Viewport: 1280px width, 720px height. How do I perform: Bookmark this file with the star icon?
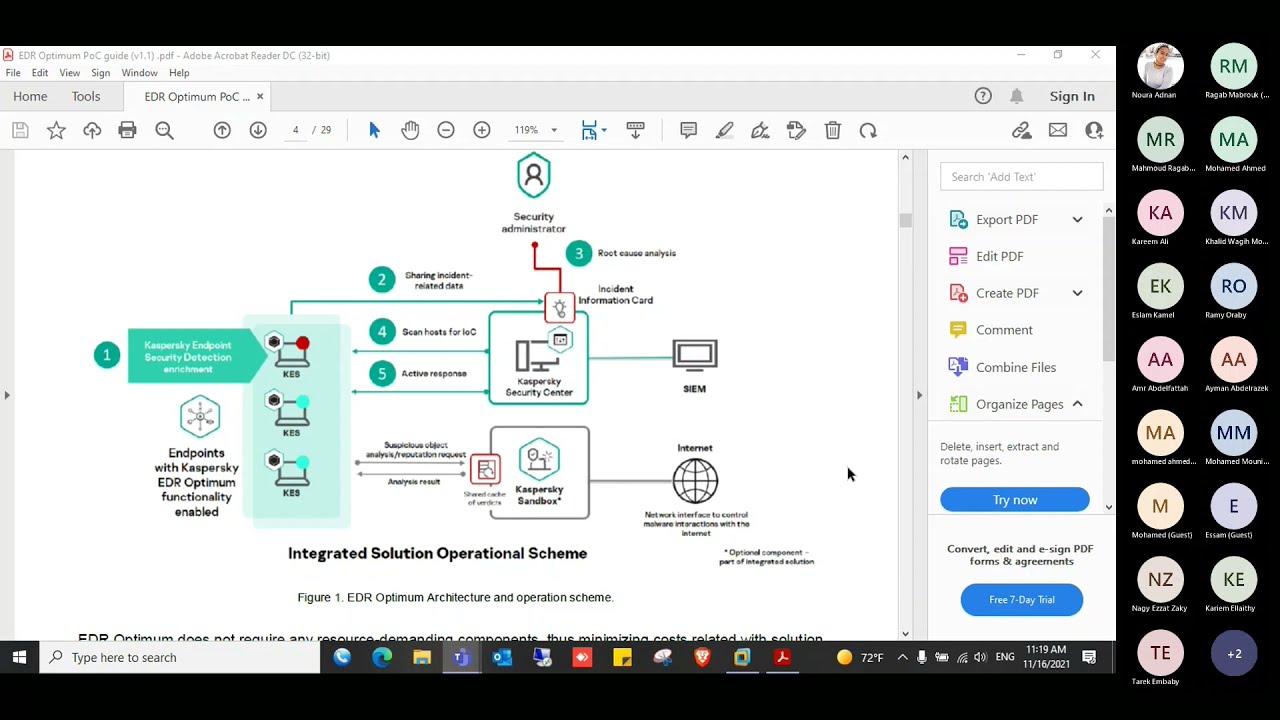[56, 130]
